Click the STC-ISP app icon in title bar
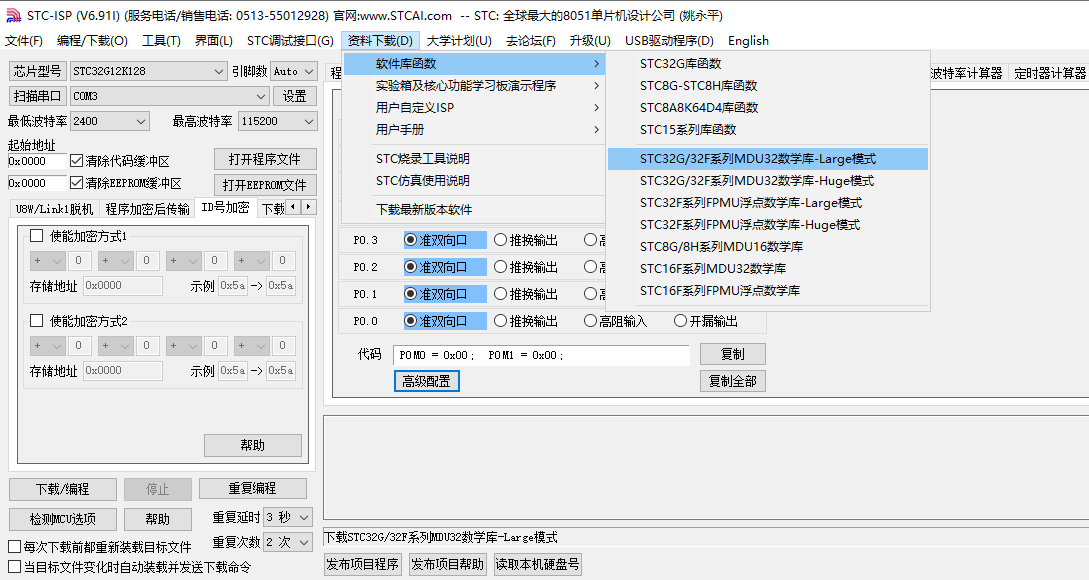This screenshot has width=1089, height=580. pyautogui.click(x=13, y=15)
